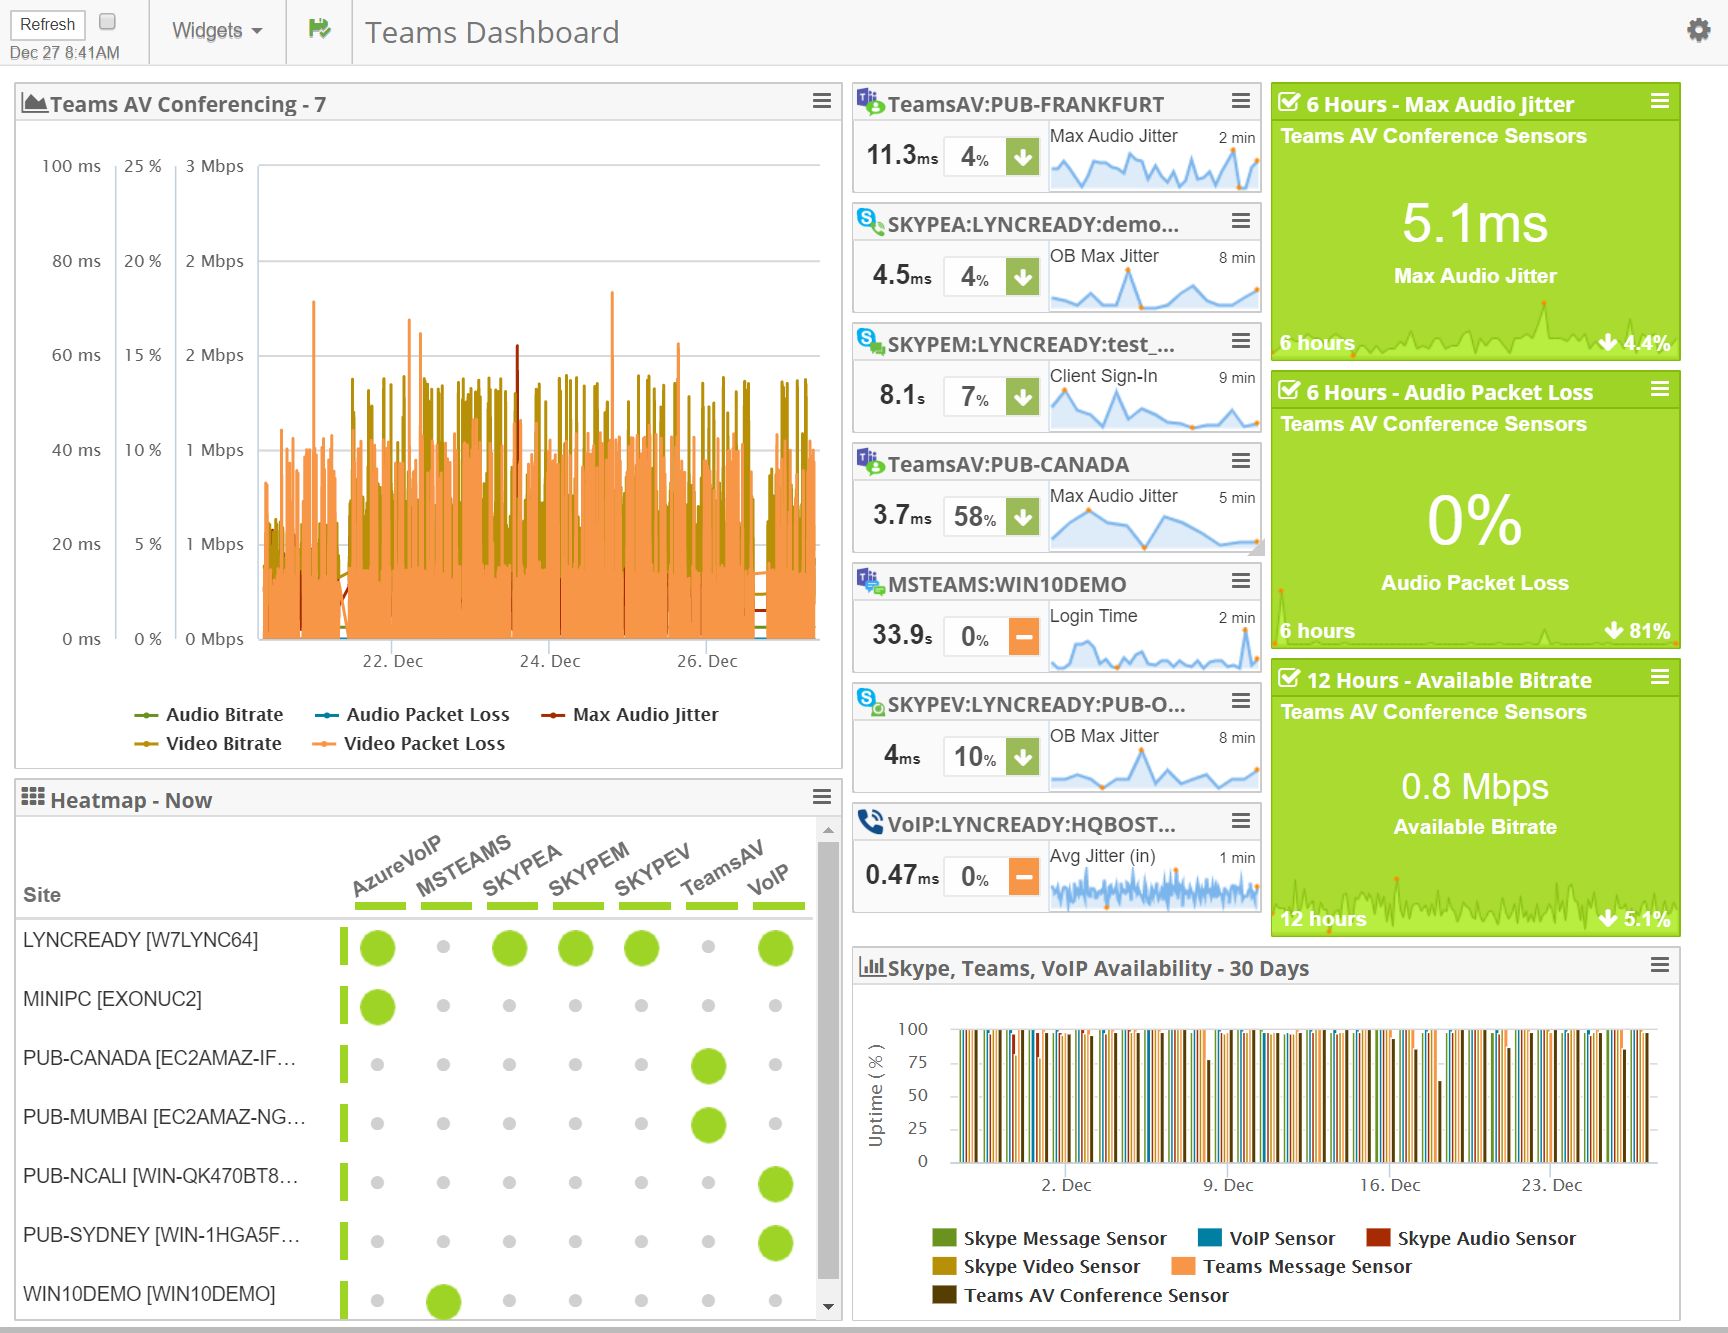Open 6 Hours Max Audio Jitter menu
1728x1333 pixels.
(1660, 101)
